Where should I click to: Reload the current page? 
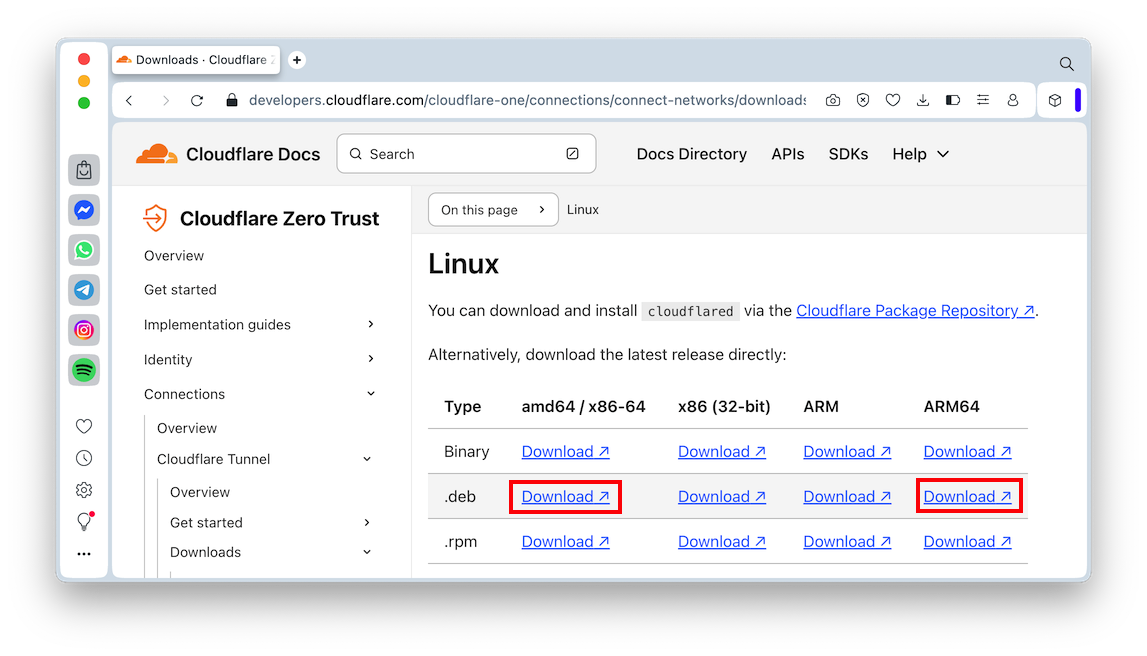[197, 101]
